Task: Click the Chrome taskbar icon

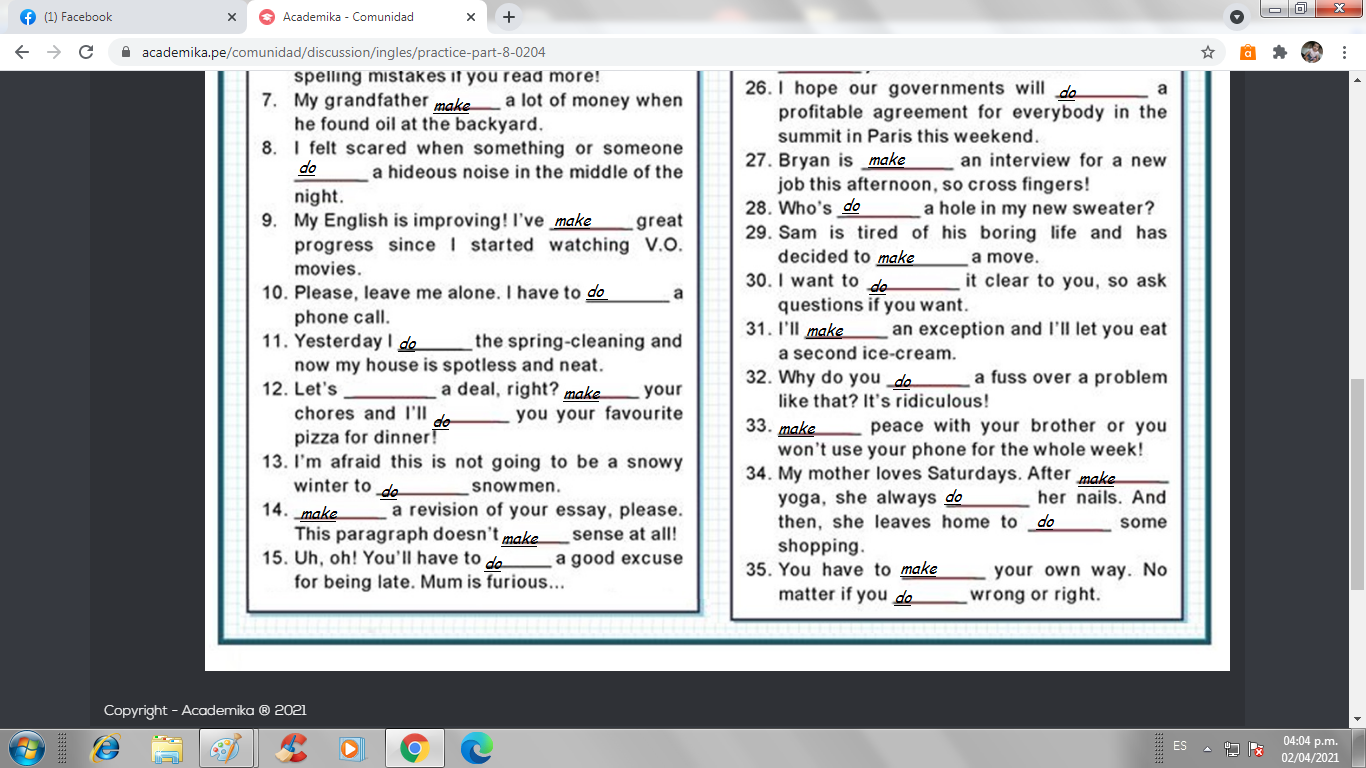Action: 414,748
